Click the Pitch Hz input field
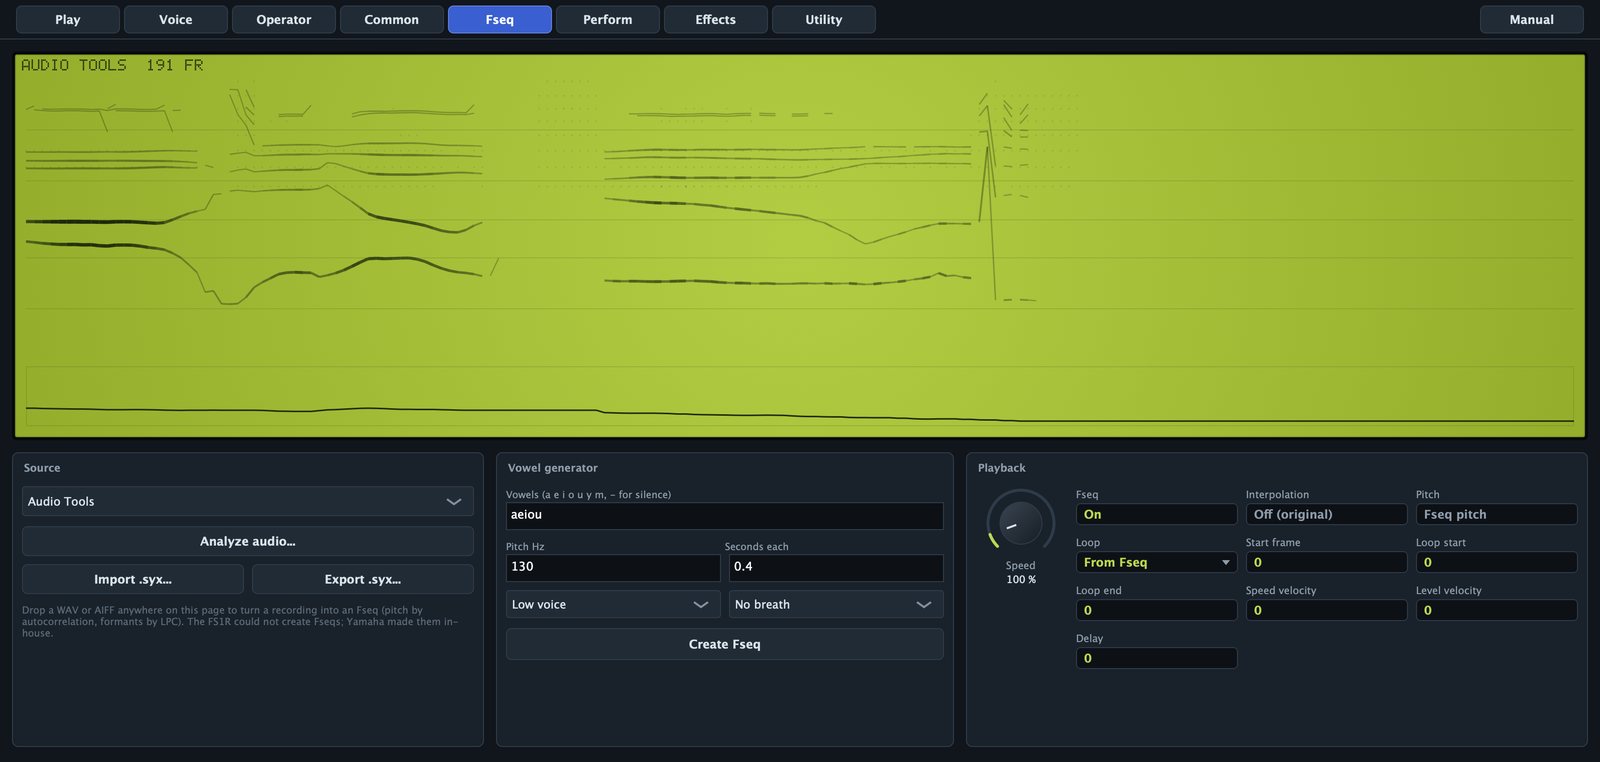The height and width of the screenshot is (762, 1600). coord(613,567)
